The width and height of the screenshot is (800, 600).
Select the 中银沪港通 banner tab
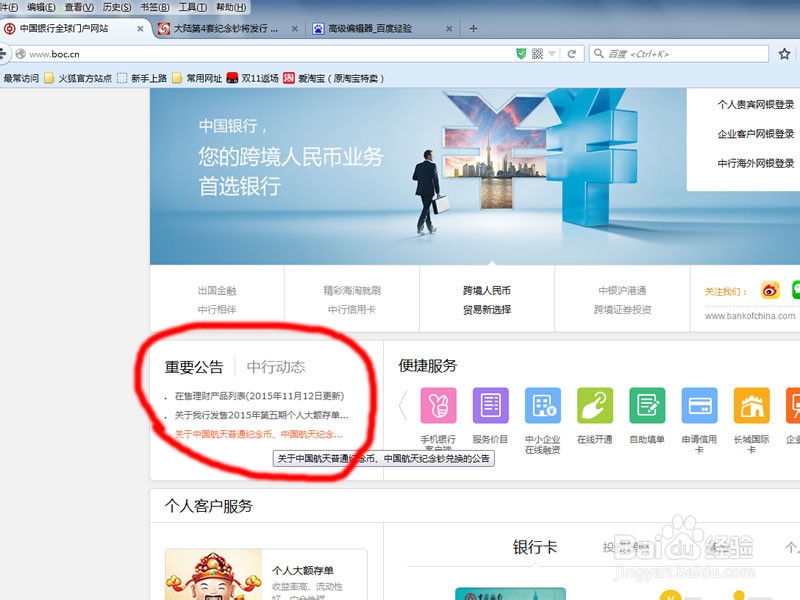(622, 299)
